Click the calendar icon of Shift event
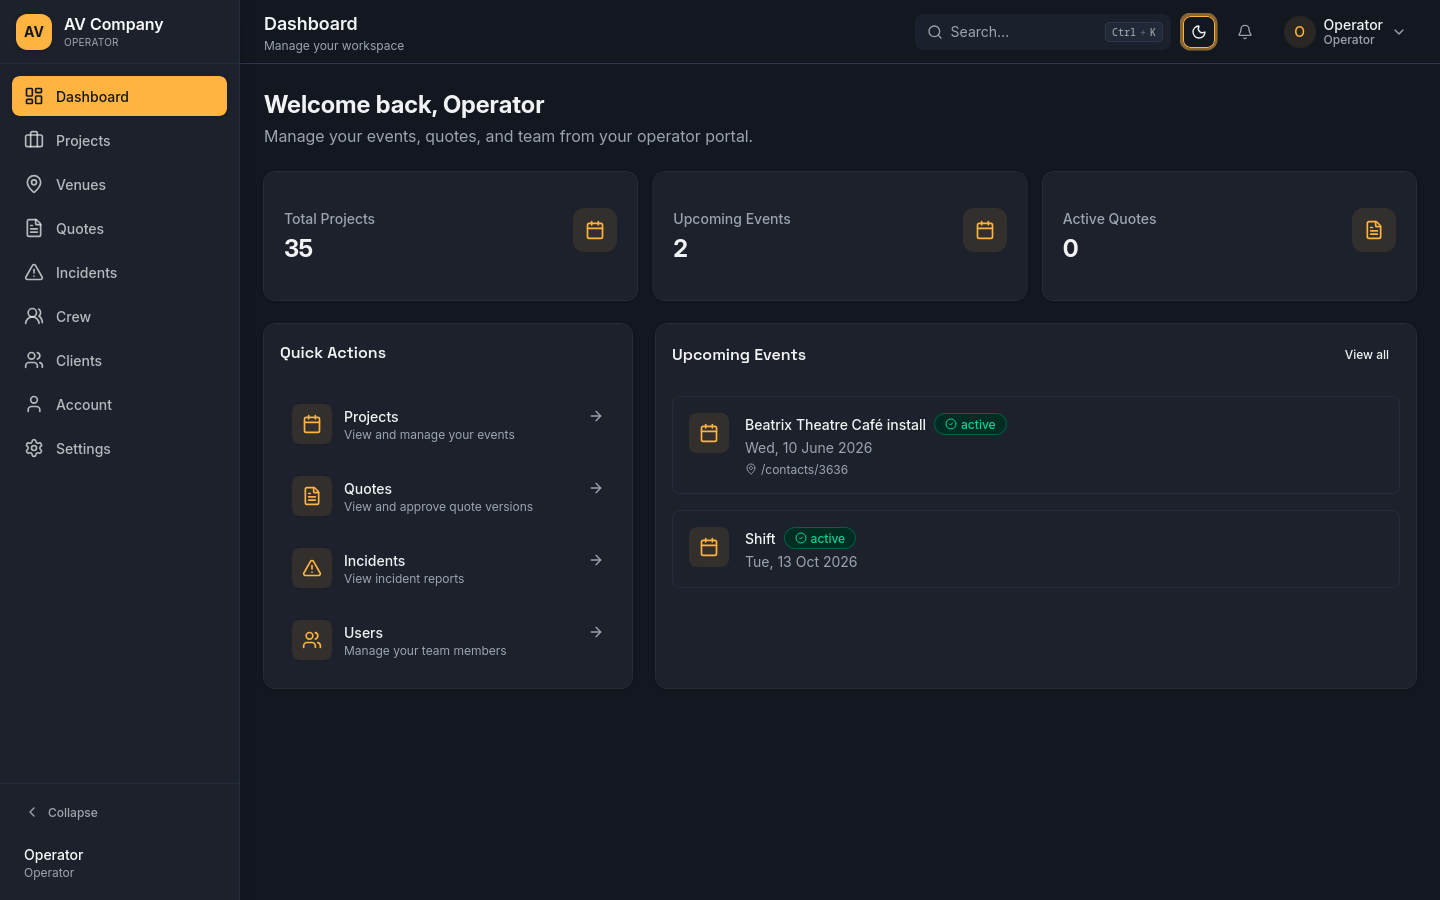This screenshot has height=900, width=1440. click(709, 547)
